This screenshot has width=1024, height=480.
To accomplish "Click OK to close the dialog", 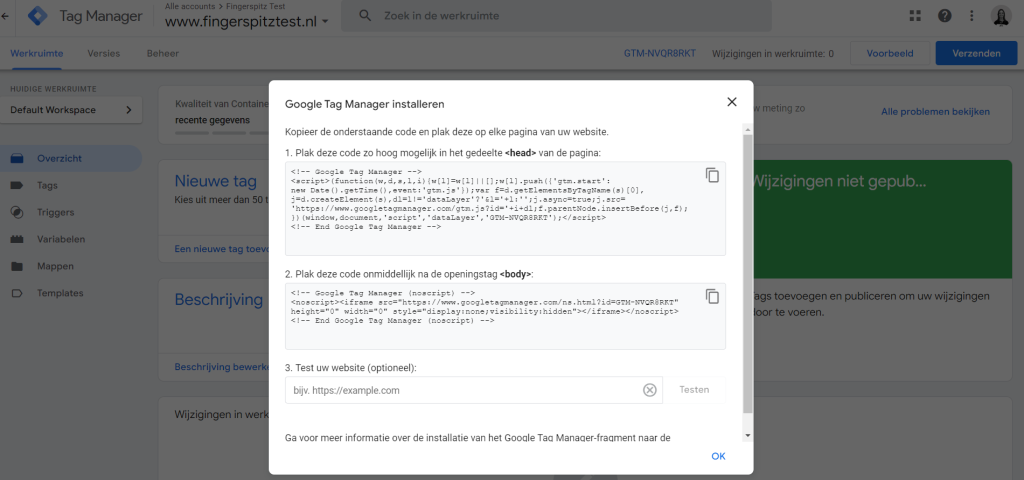I will pos(718,456).
